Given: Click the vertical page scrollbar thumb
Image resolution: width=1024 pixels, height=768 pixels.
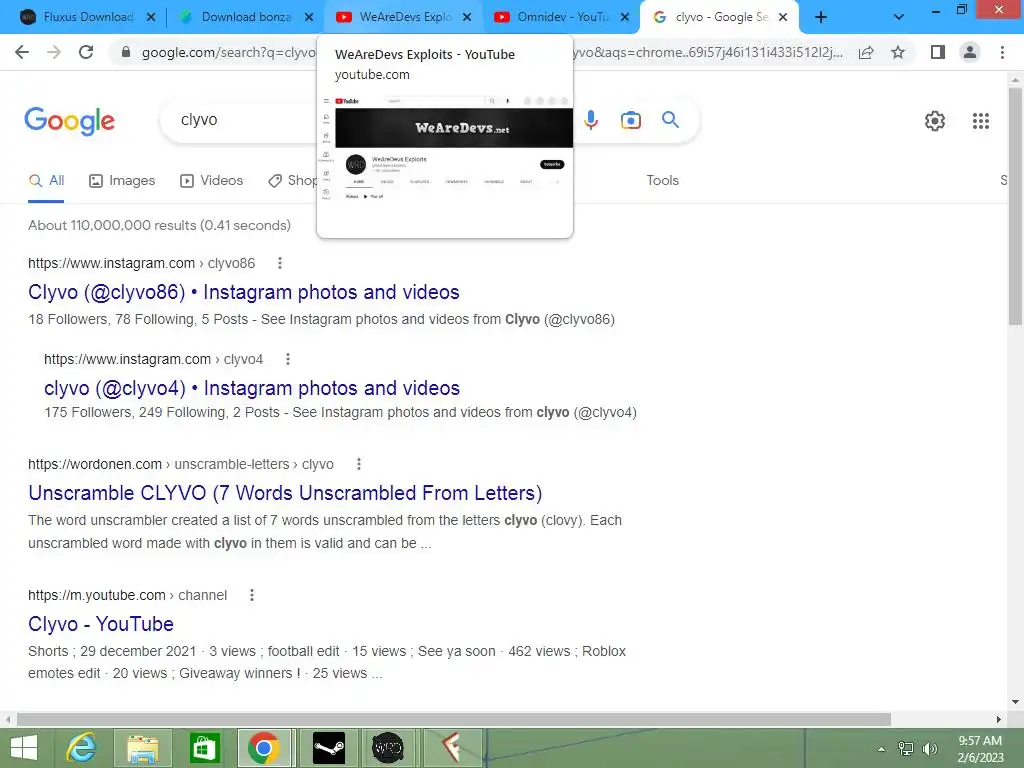Looking at the screenshot, I should (1015, 206).
